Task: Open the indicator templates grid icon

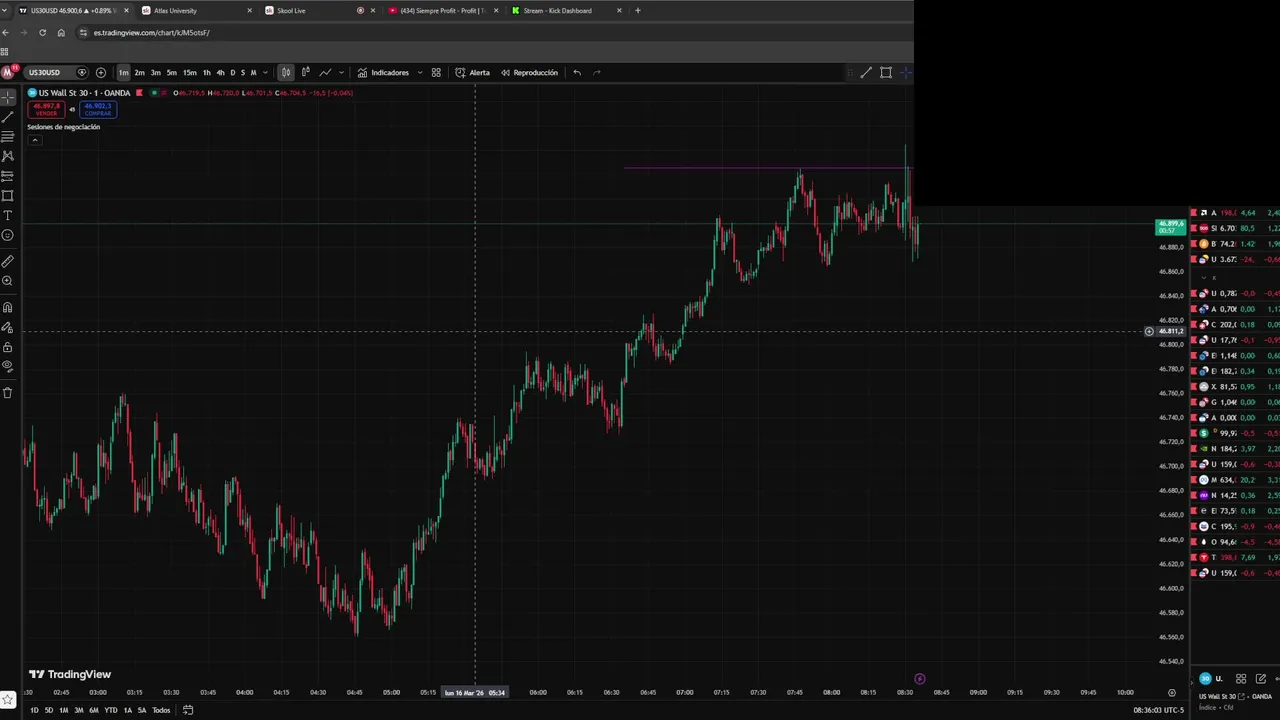Action: coord(436,72)
